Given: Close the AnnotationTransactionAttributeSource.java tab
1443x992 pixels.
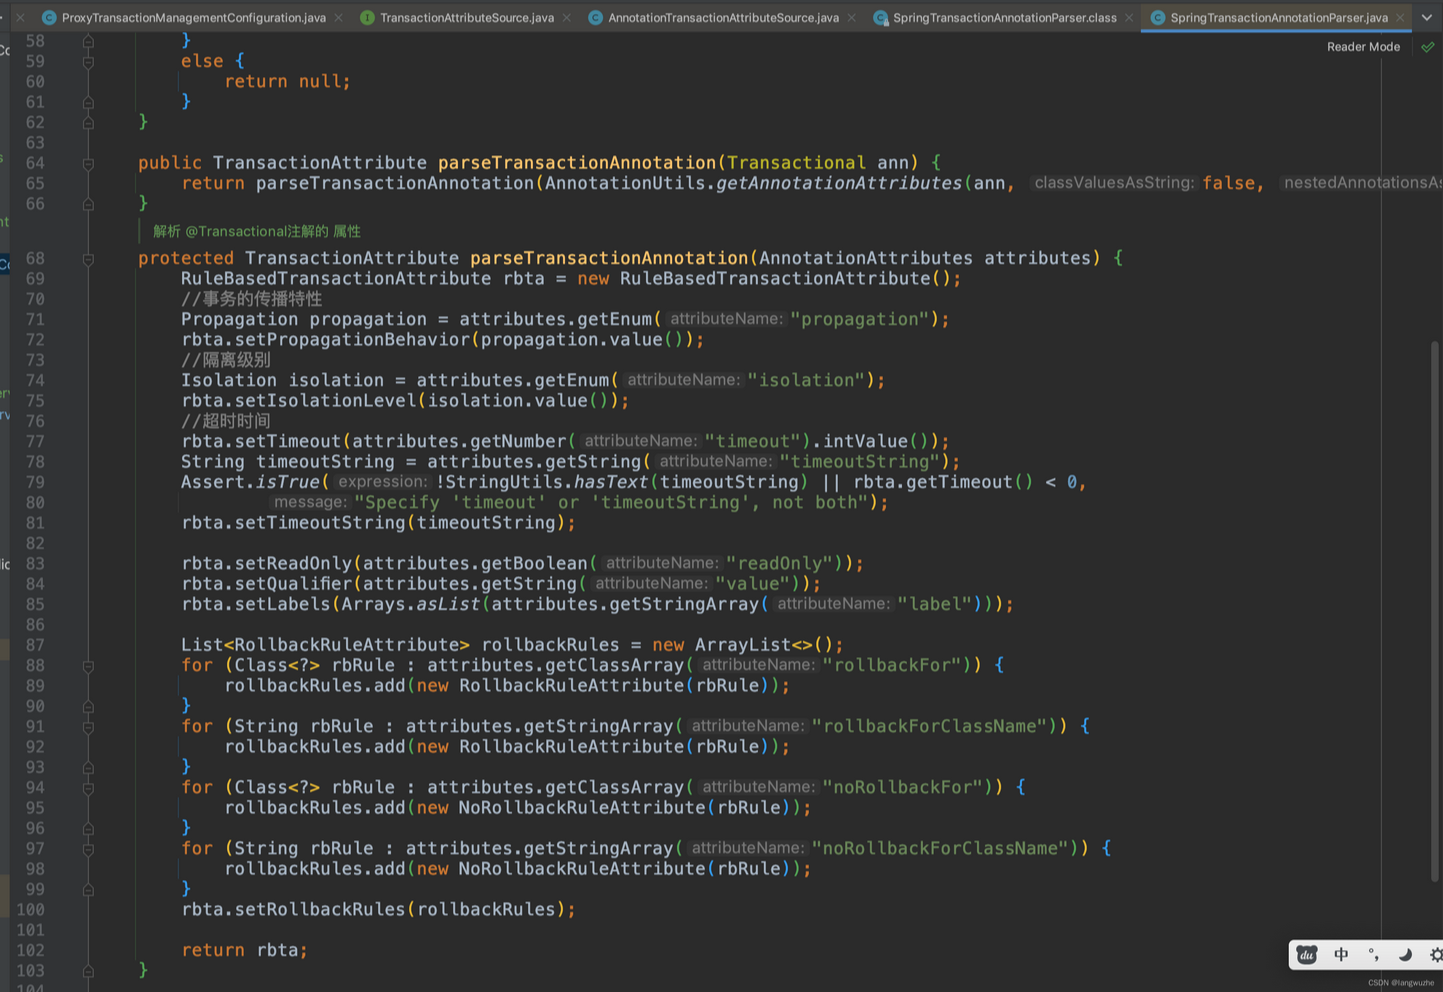Looking at the screenshot, I should tap(851, 18).
